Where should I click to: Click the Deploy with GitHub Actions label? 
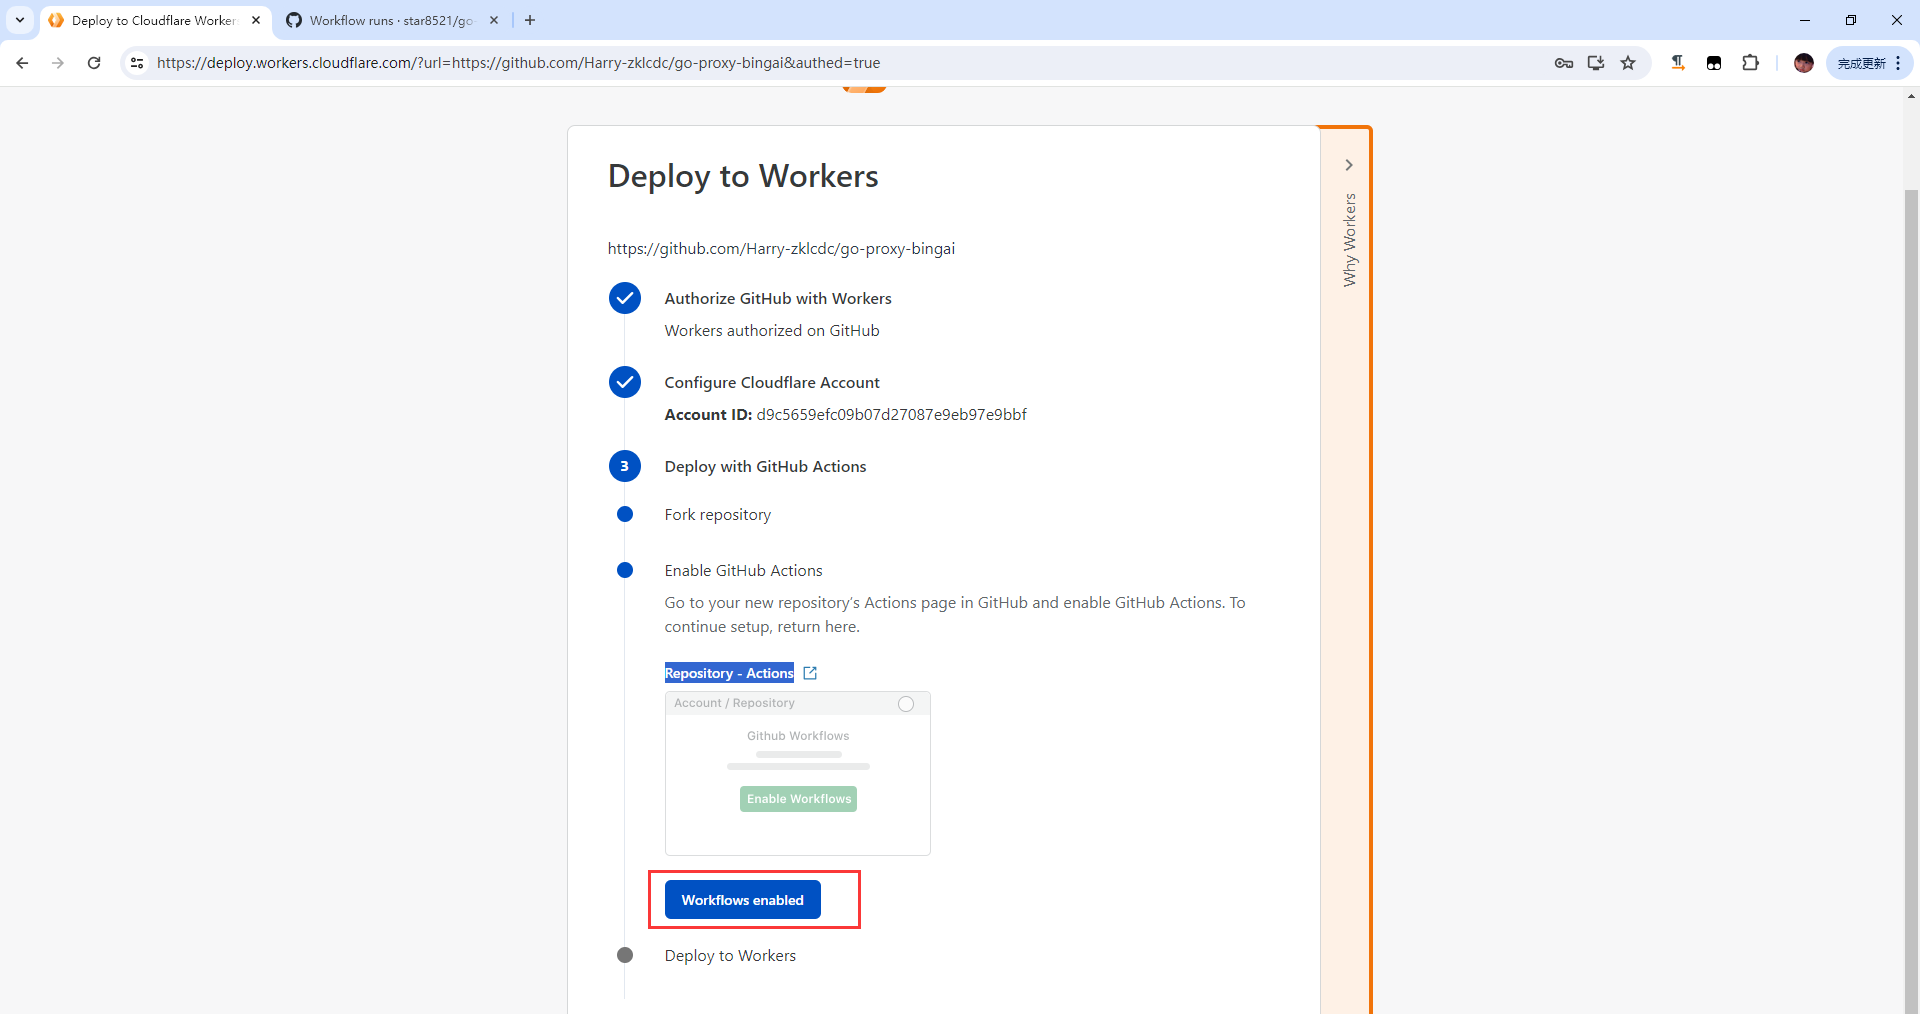point(765,467)
